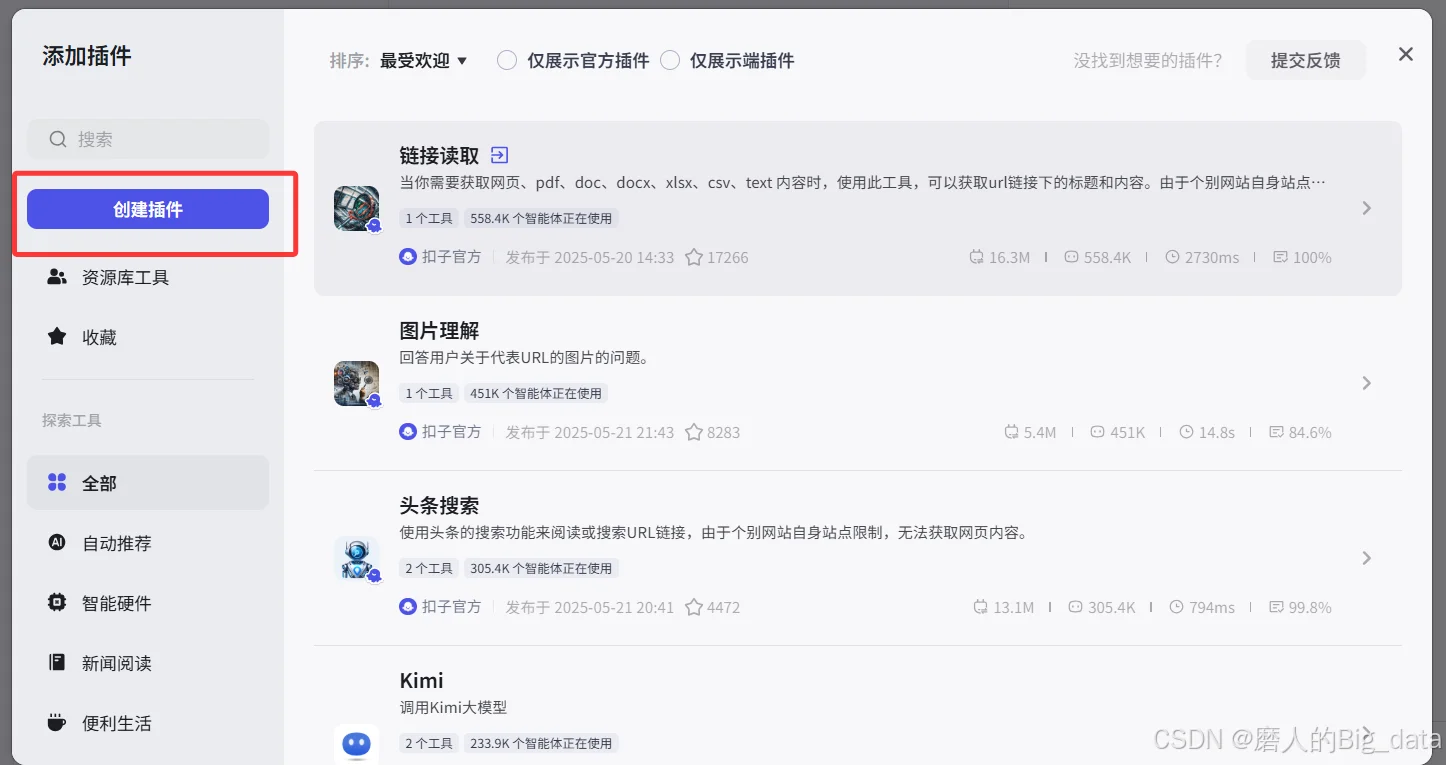The height and width of the screenshot is (765, 1446).
Task: Click the success-rate icon beside 99.8%
Action: [1276, 607]
